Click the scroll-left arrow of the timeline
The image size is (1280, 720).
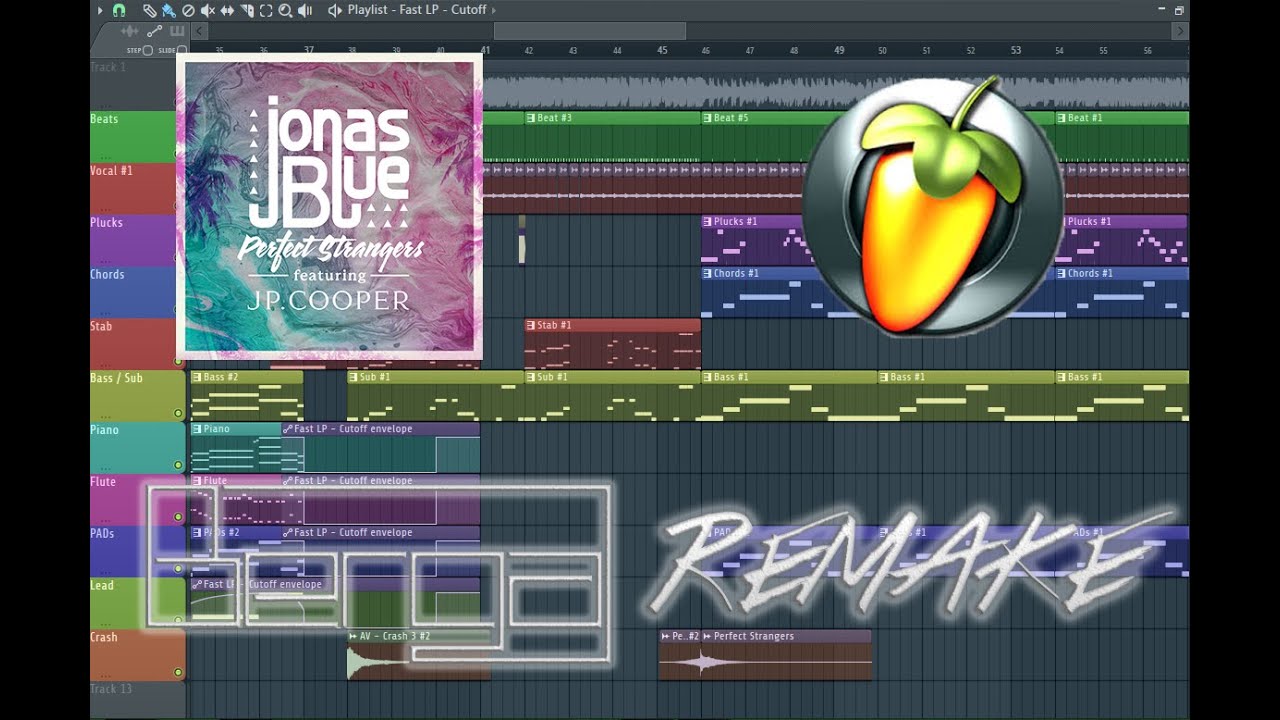(199, 31)
